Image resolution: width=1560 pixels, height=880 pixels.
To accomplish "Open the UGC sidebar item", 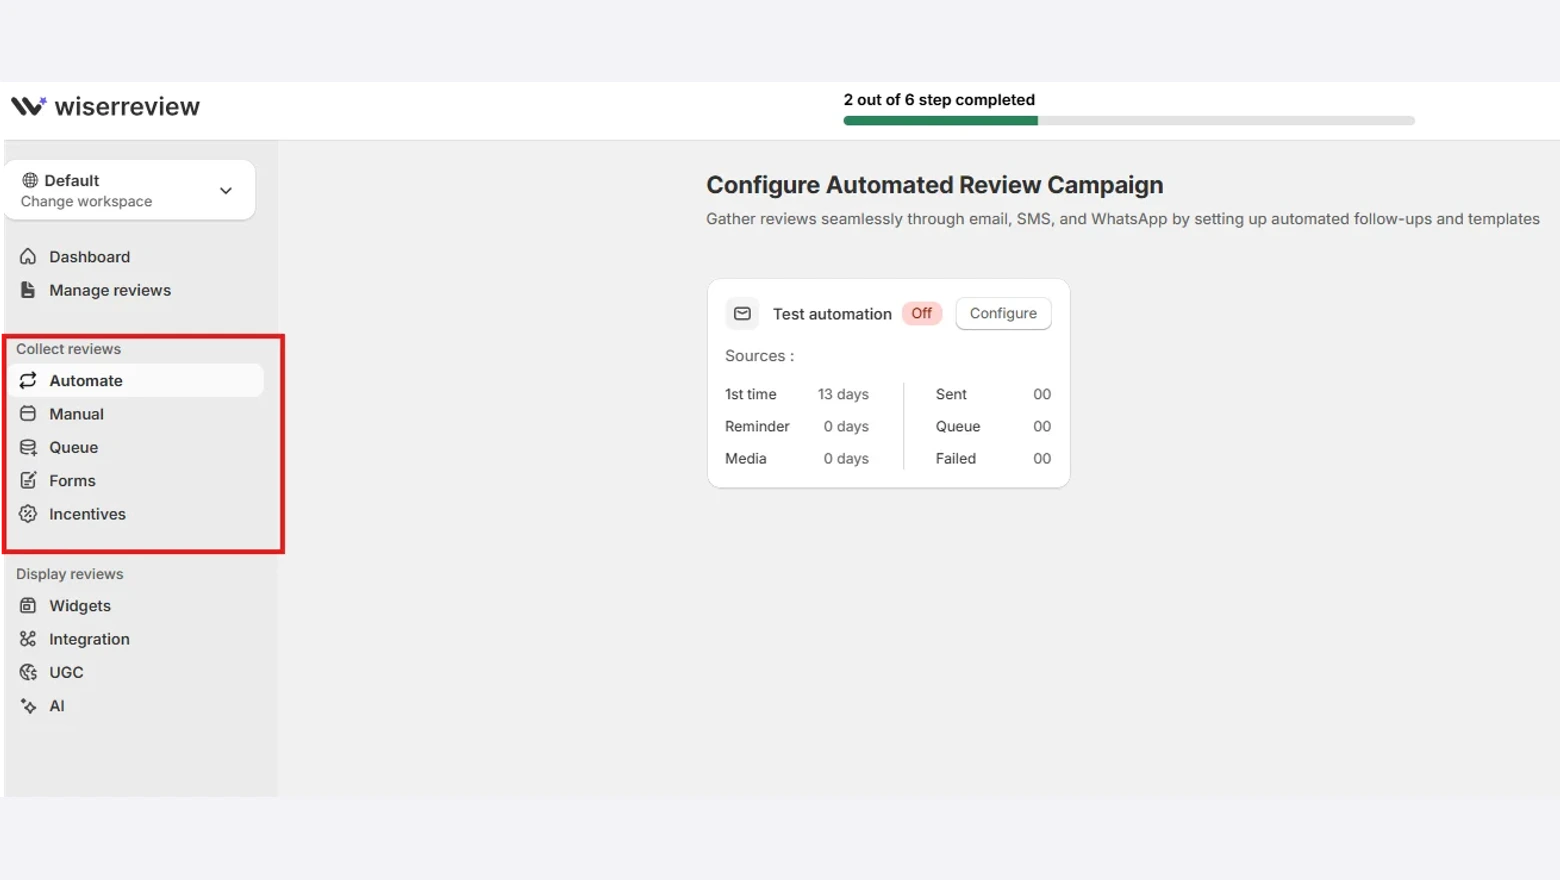I will coord(66,672).
